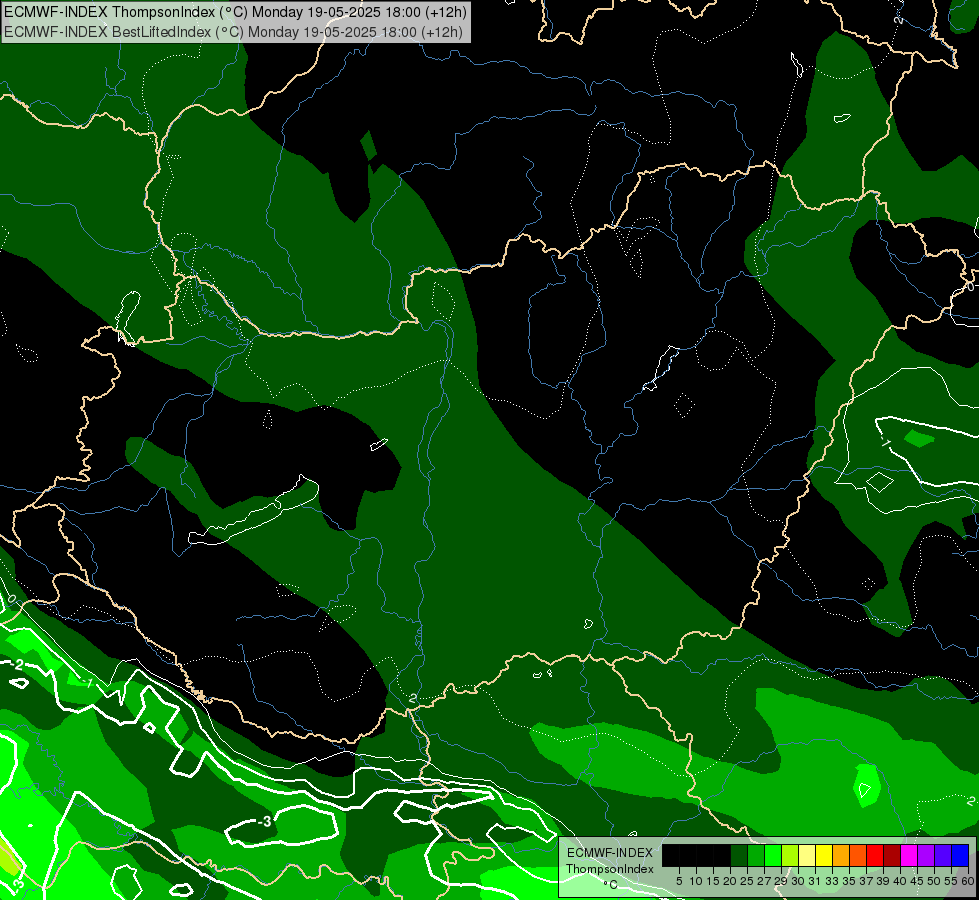This screenshot has height=900, width=979.
Task: Pick the medium green 25–27 legend swatch
Action: click(x=755, y=856)
